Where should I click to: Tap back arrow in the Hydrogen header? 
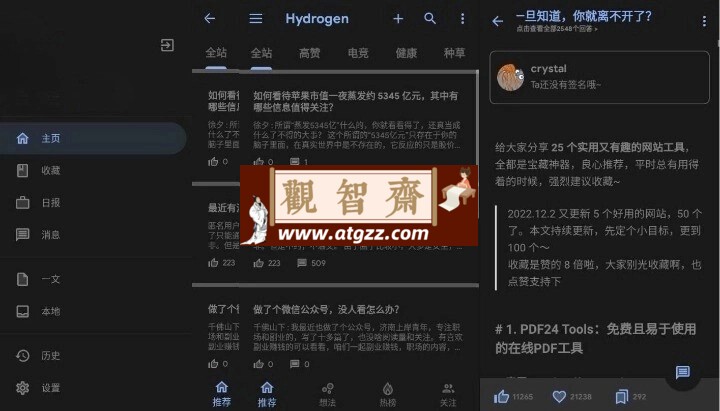210,18
